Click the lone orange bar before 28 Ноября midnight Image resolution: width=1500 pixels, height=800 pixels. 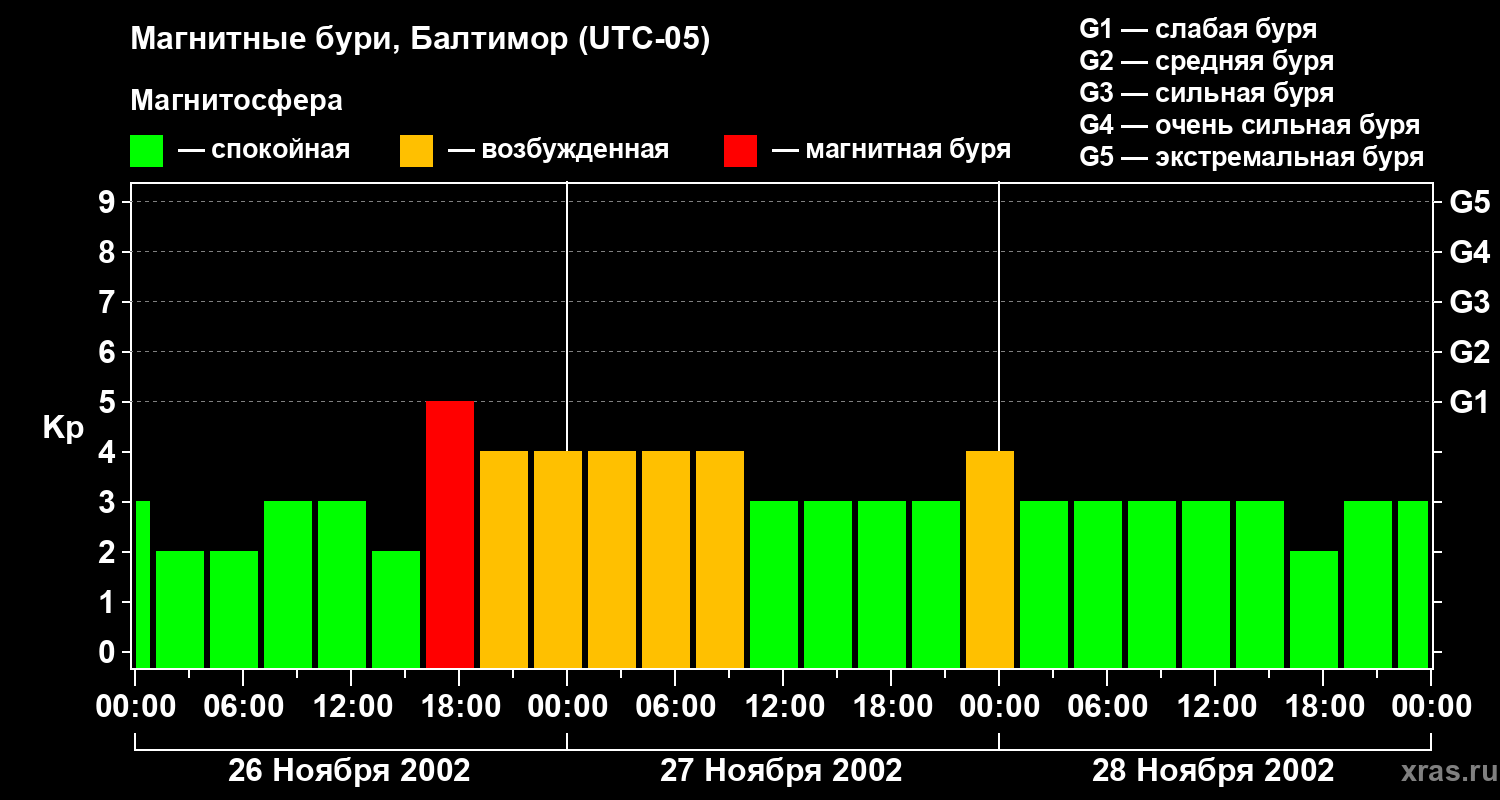click(990, 559)
